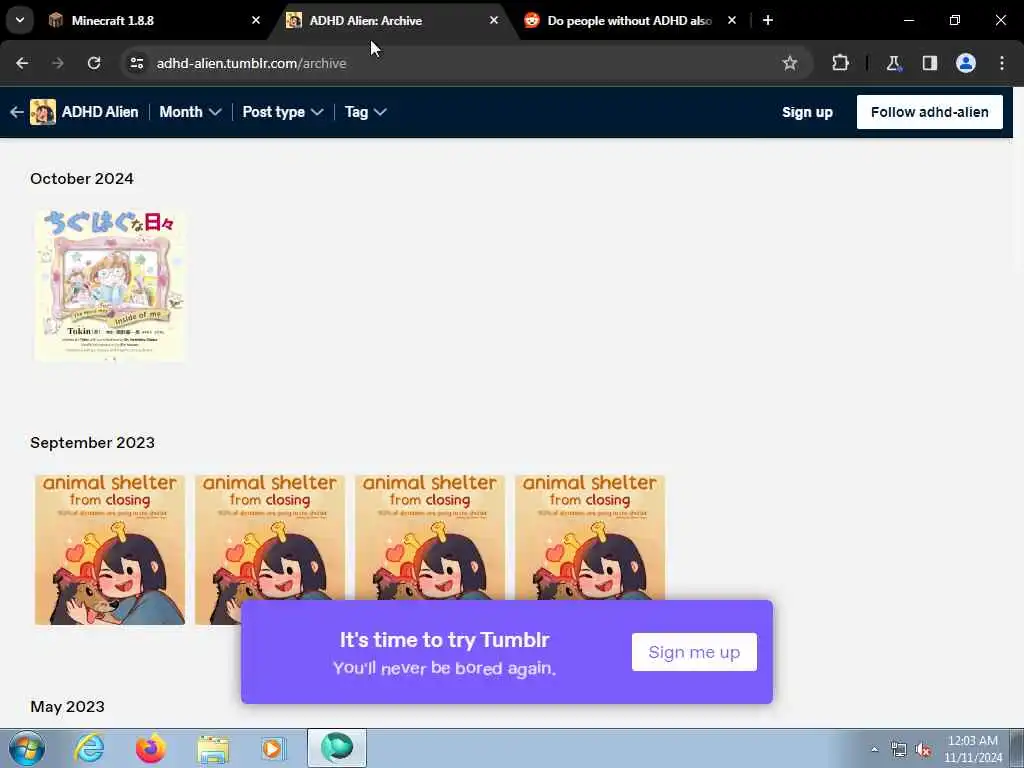The height and width of the screenshot is (768, 1024).
Task: Open the ADHD Alien blog title link
Action: click(100, 112)
